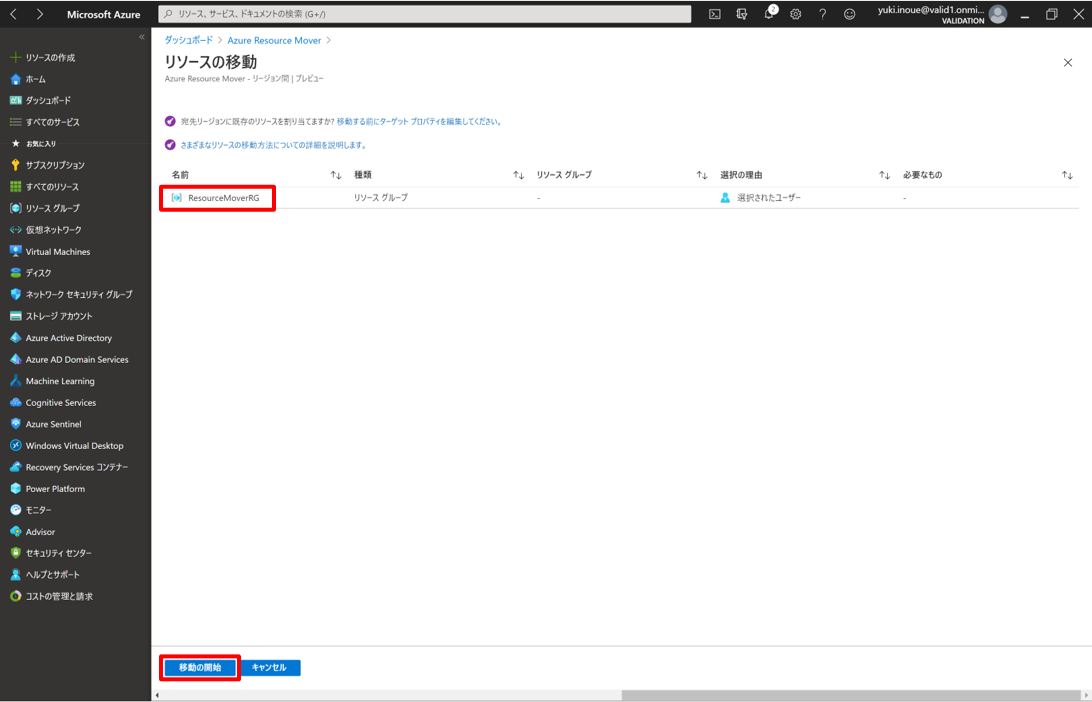
Task: Click the horizontal scrollbar at the bottom
Action: [x=850, y=695]
